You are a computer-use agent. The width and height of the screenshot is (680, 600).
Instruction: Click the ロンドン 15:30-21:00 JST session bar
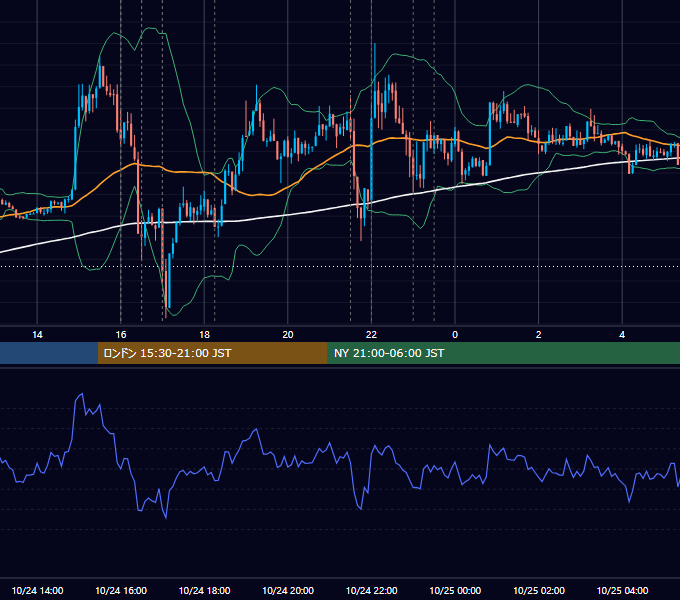click(212, 353)
